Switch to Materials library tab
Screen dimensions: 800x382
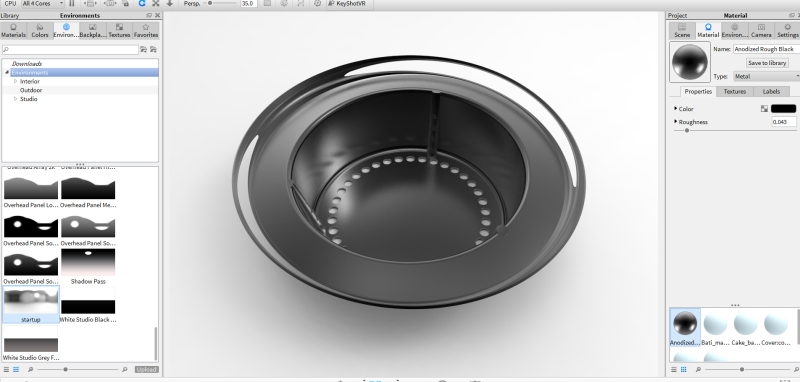pos(13,31)
